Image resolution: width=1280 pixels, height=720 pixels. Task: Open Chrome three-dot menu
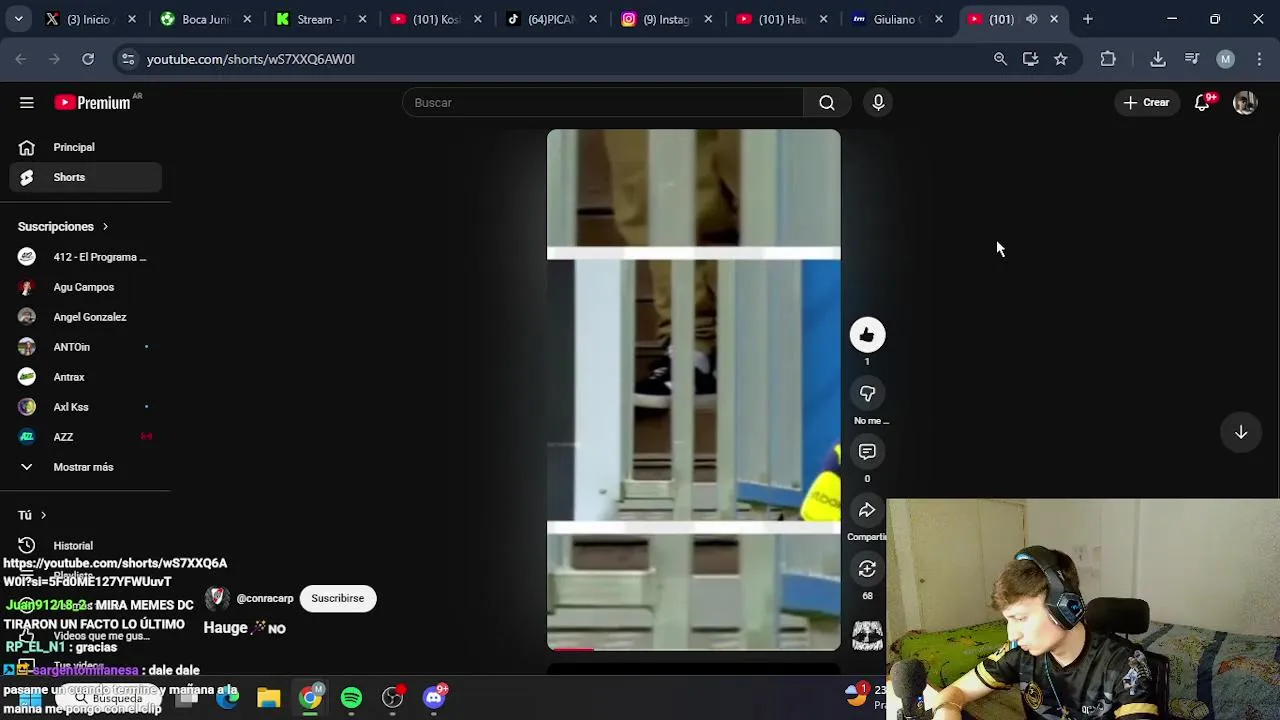pos(1259,59)
